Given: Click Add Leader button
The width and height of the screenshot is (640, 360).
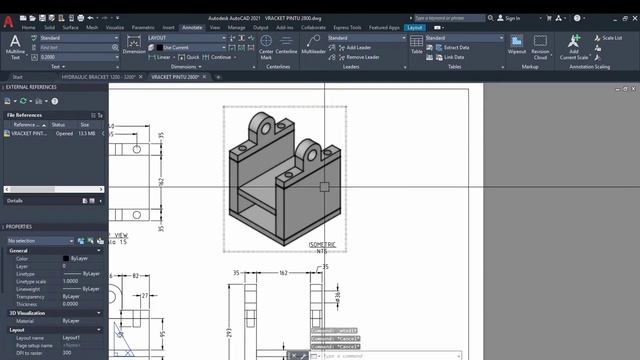Looking at the screenshot, I should [354, 48].
